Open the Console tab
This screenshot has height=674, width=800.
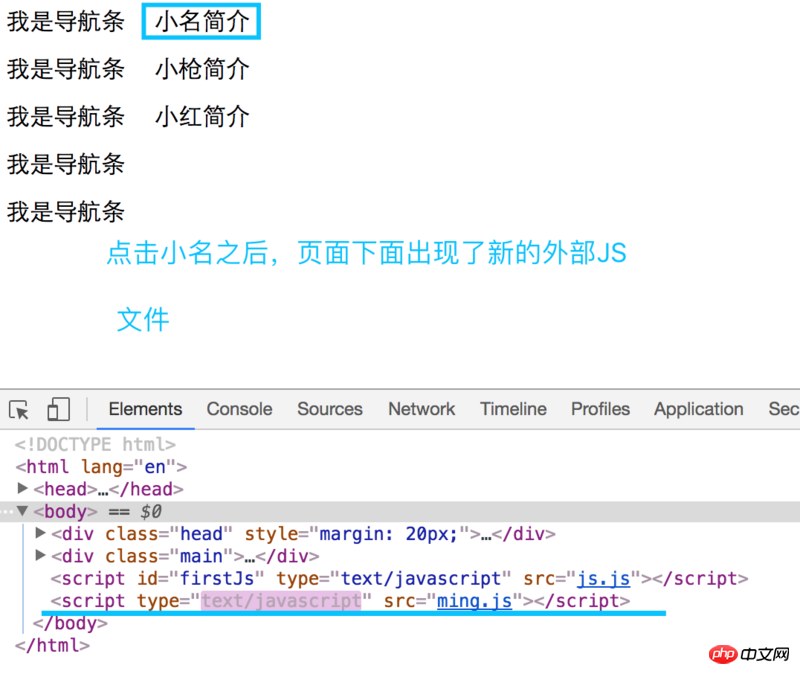coord(239,409)
